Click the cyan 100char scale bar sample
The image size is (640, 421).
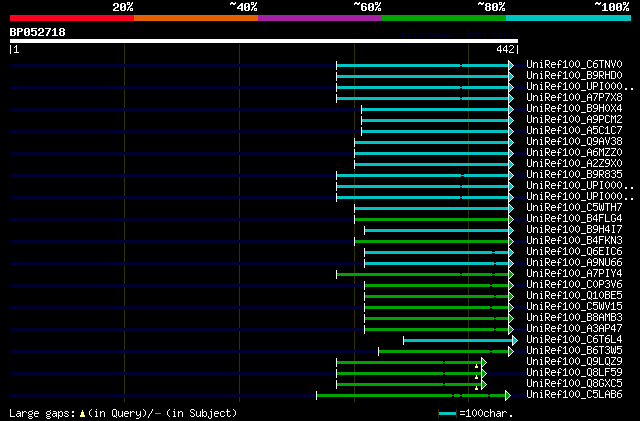pos(447,414)
